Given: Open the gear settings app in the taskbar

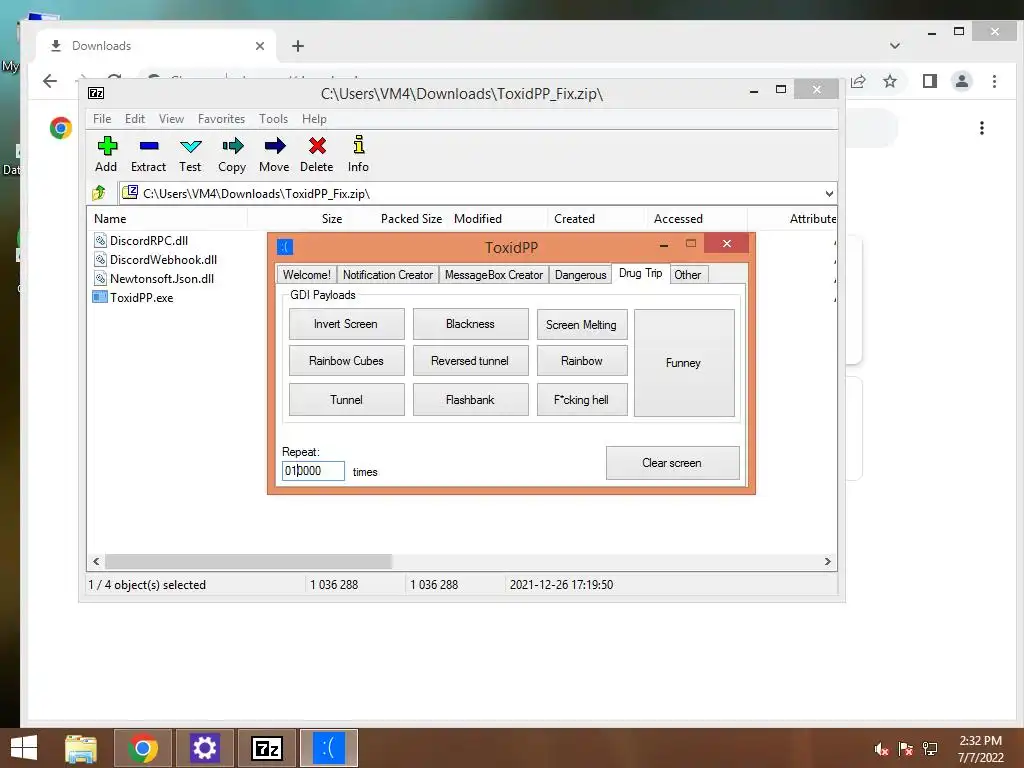Looking at the screenshot, I should click(x=204, y=748).
